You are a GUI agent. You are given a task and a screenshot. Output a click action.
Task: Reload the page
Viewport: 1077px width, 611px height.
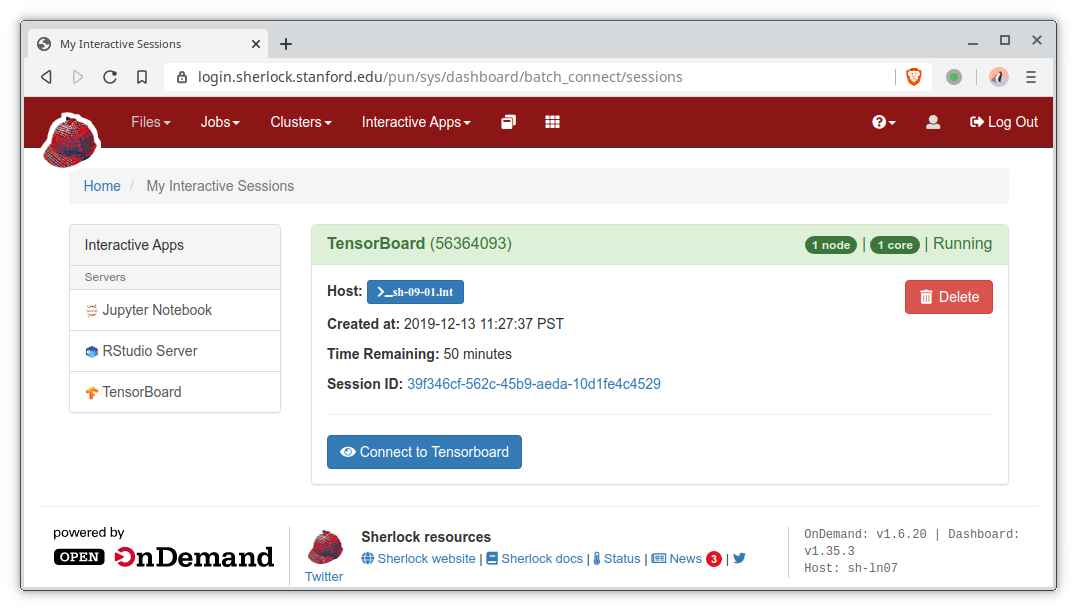pyautogui.click(x=110, y=77)
